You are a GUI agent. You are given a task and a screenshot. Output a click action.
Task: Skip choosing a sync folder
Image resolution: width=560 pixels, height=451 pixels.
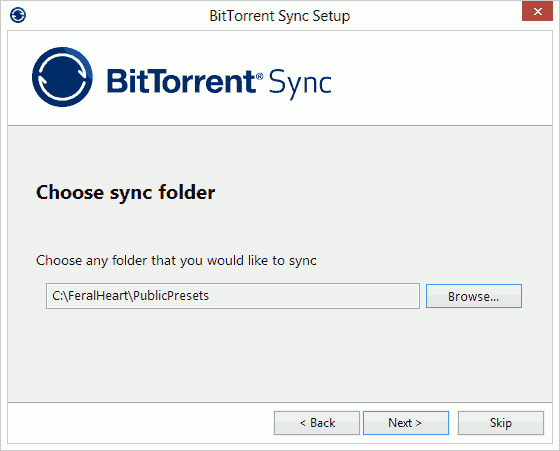coord(501,423)
